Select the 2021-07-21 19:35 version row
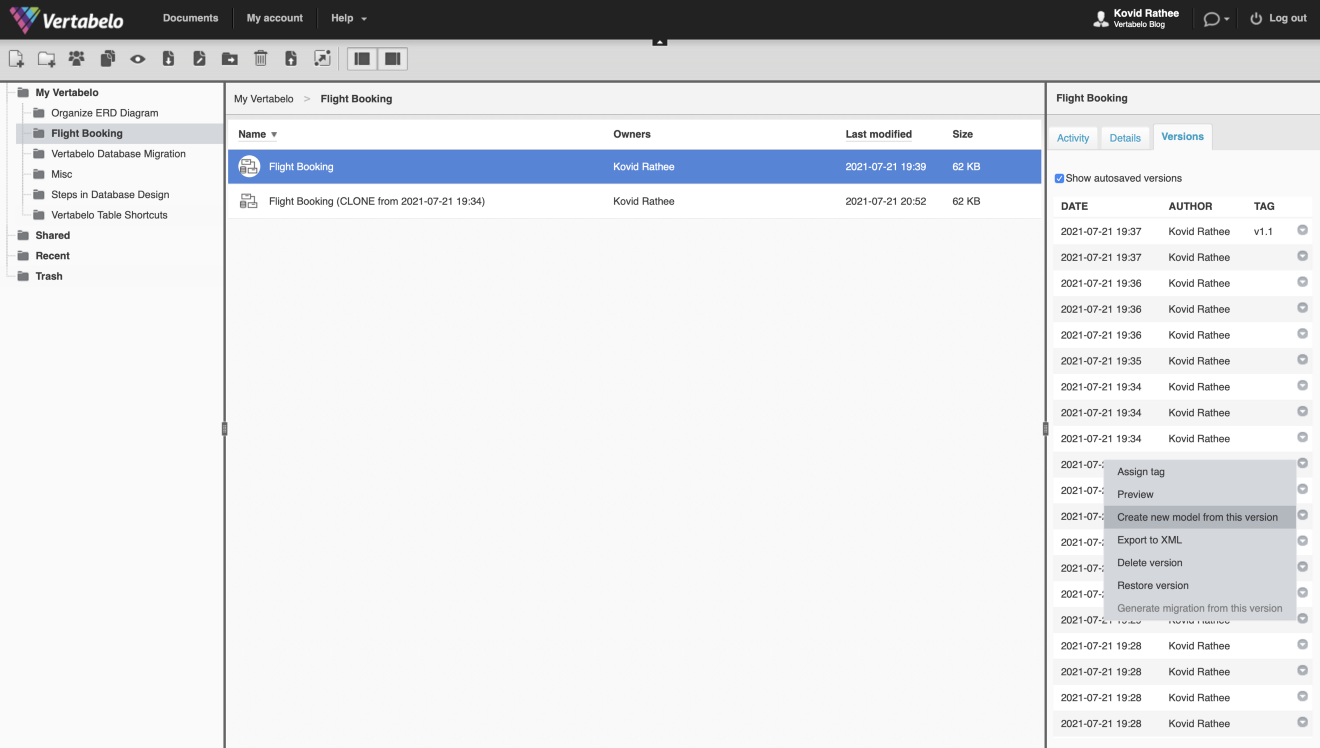The height and width of the screenshot is (748, 1320). (1183, 361)
